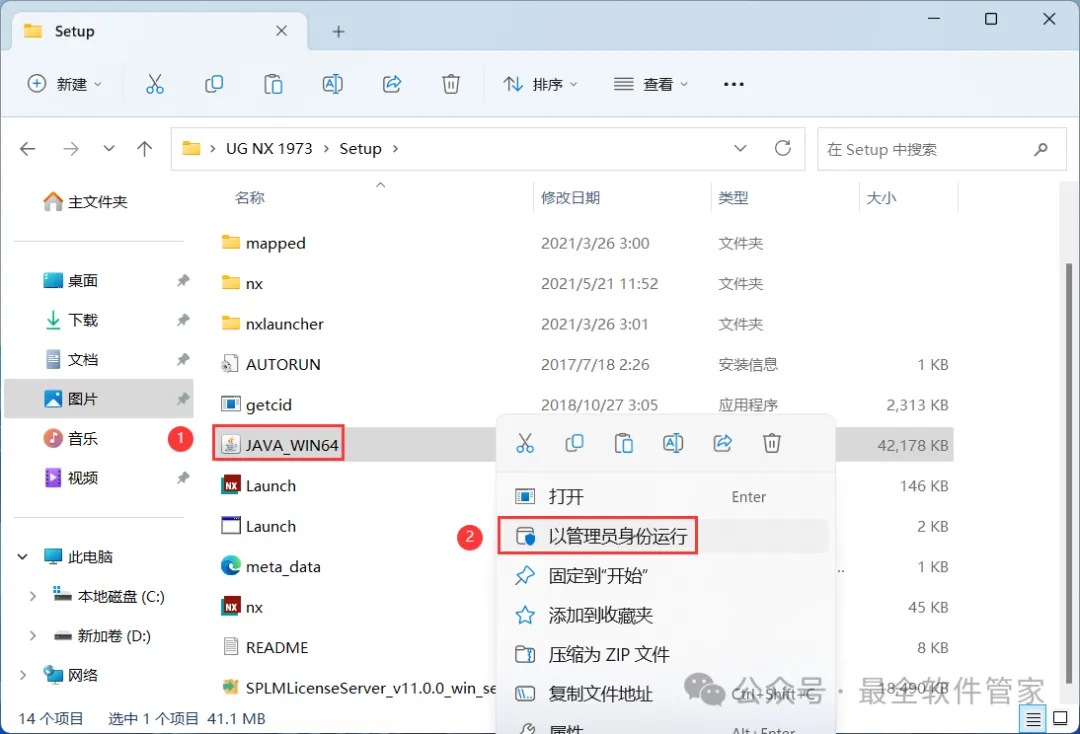Choose 复制文件地址 in the context menu

665,693
